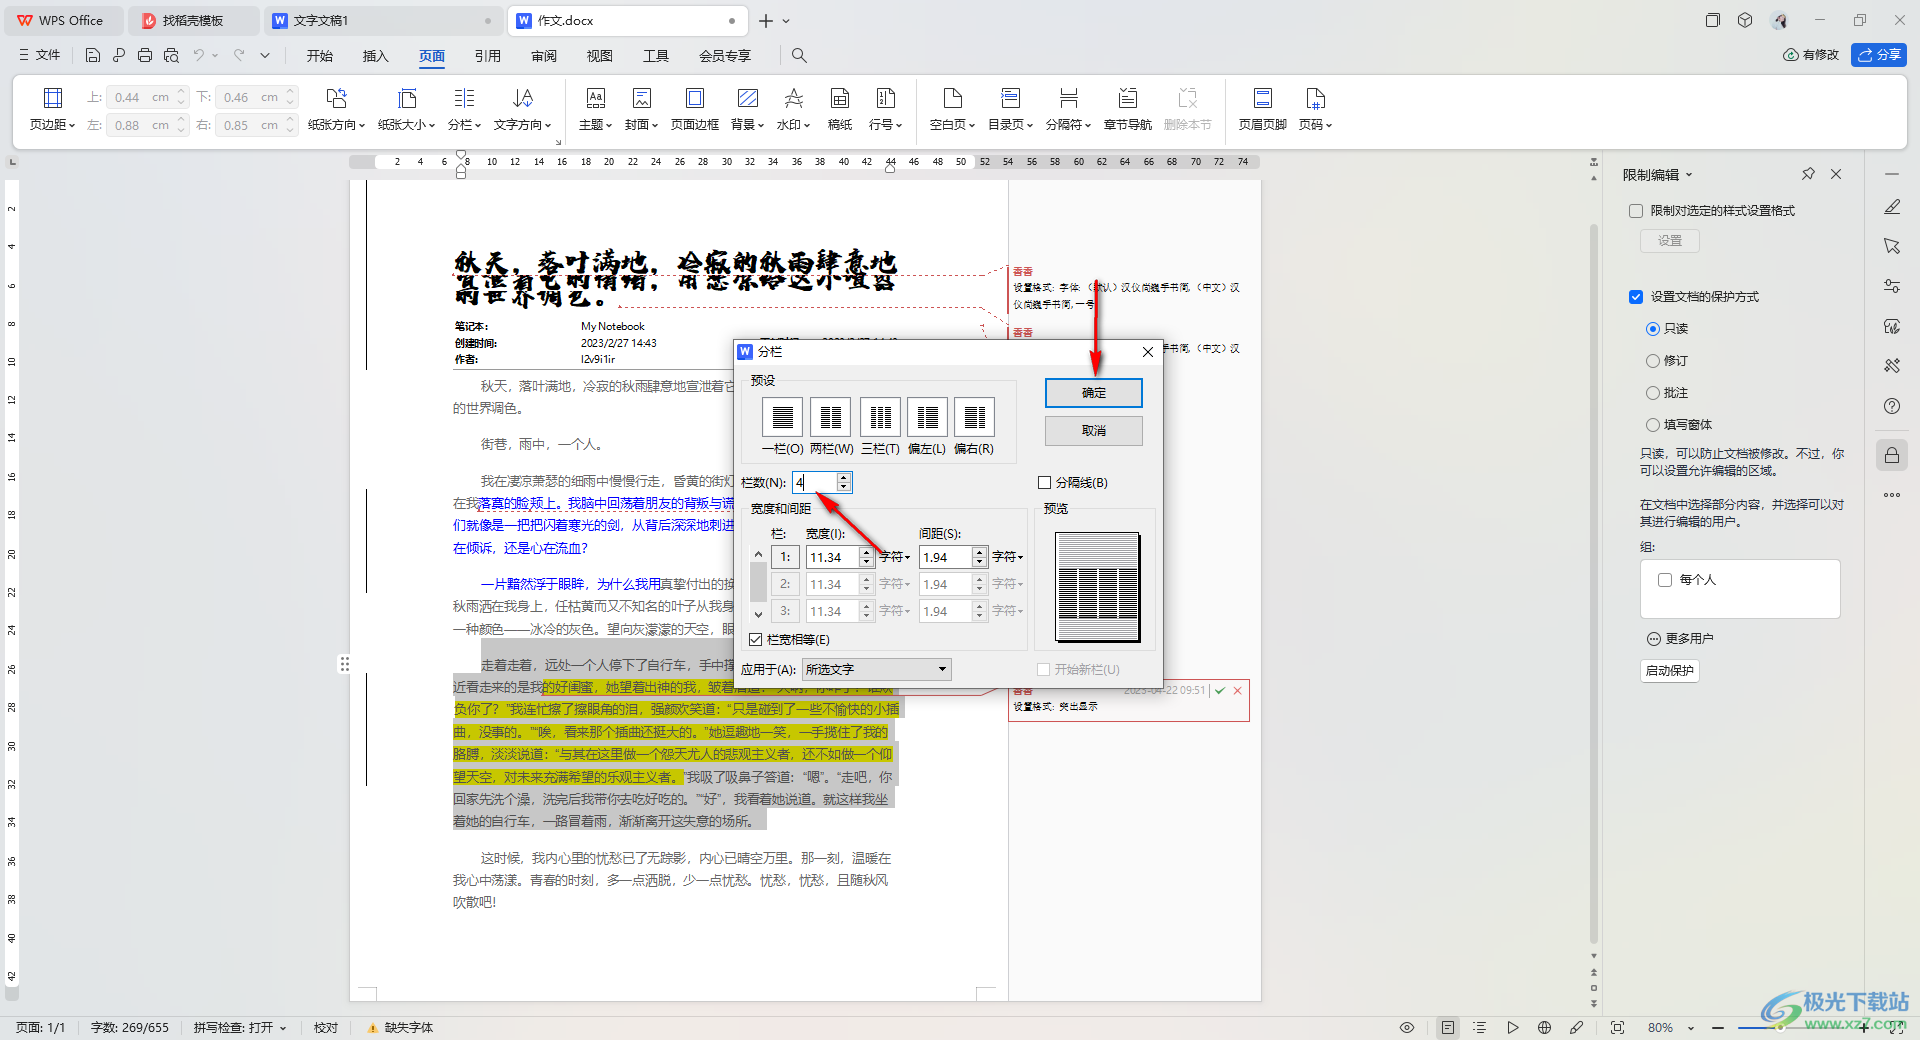Viewport: 1920px width, 1040px height.
Task: Pin the Restrict Editing panel
Action: coord(1808,174)
